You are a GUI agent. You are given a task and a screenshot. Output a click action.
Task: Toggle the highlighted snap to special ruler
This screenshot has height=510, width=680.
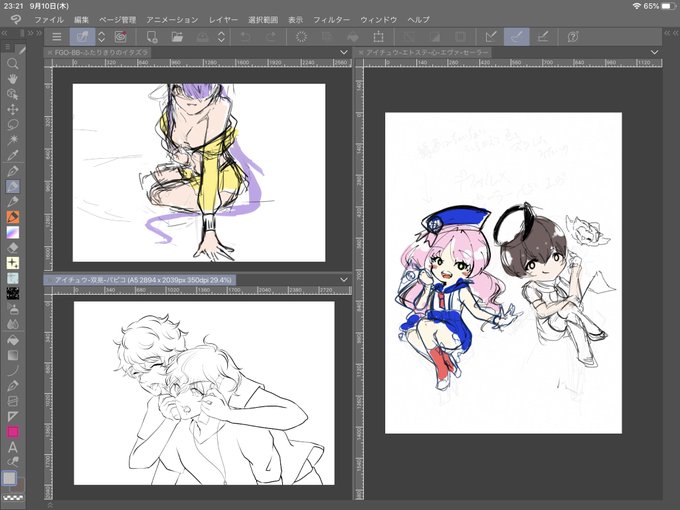[x=517, y=37]
